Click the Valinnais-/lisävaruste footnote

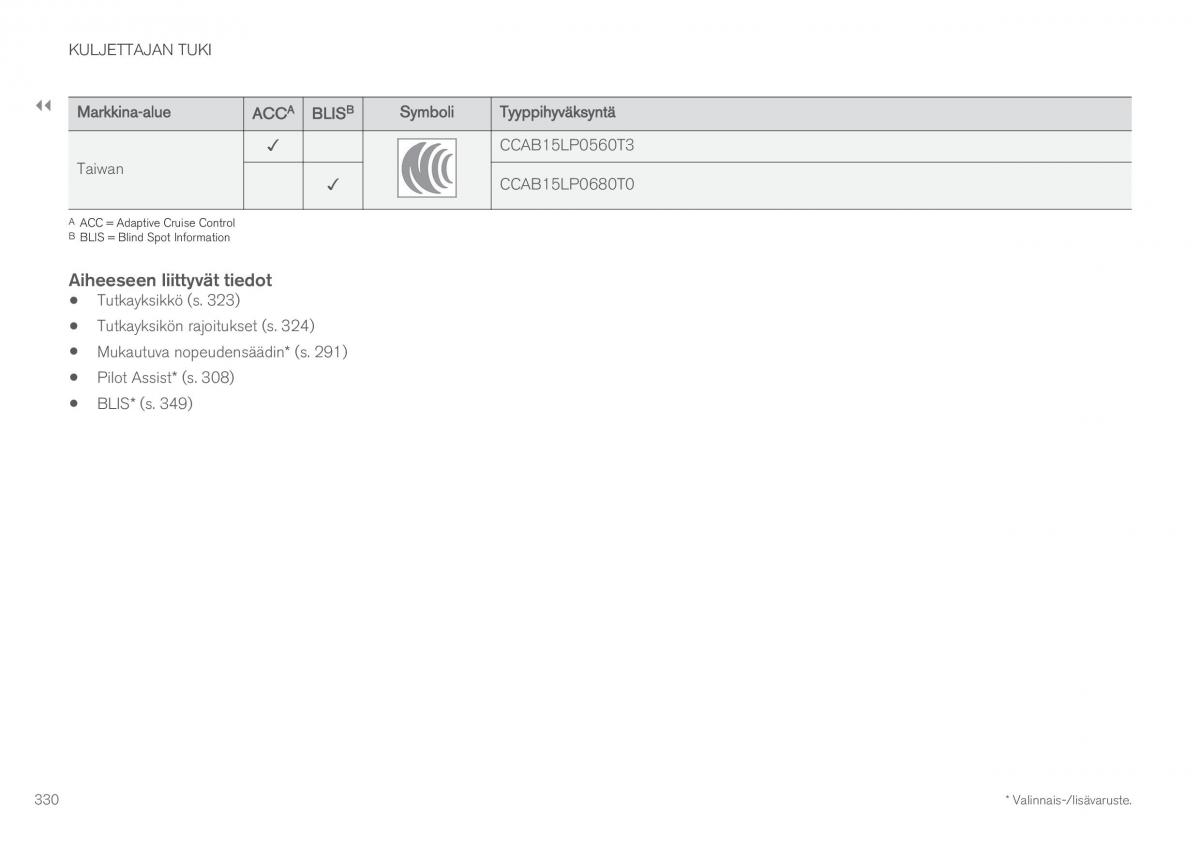(x=1068, y=800)
